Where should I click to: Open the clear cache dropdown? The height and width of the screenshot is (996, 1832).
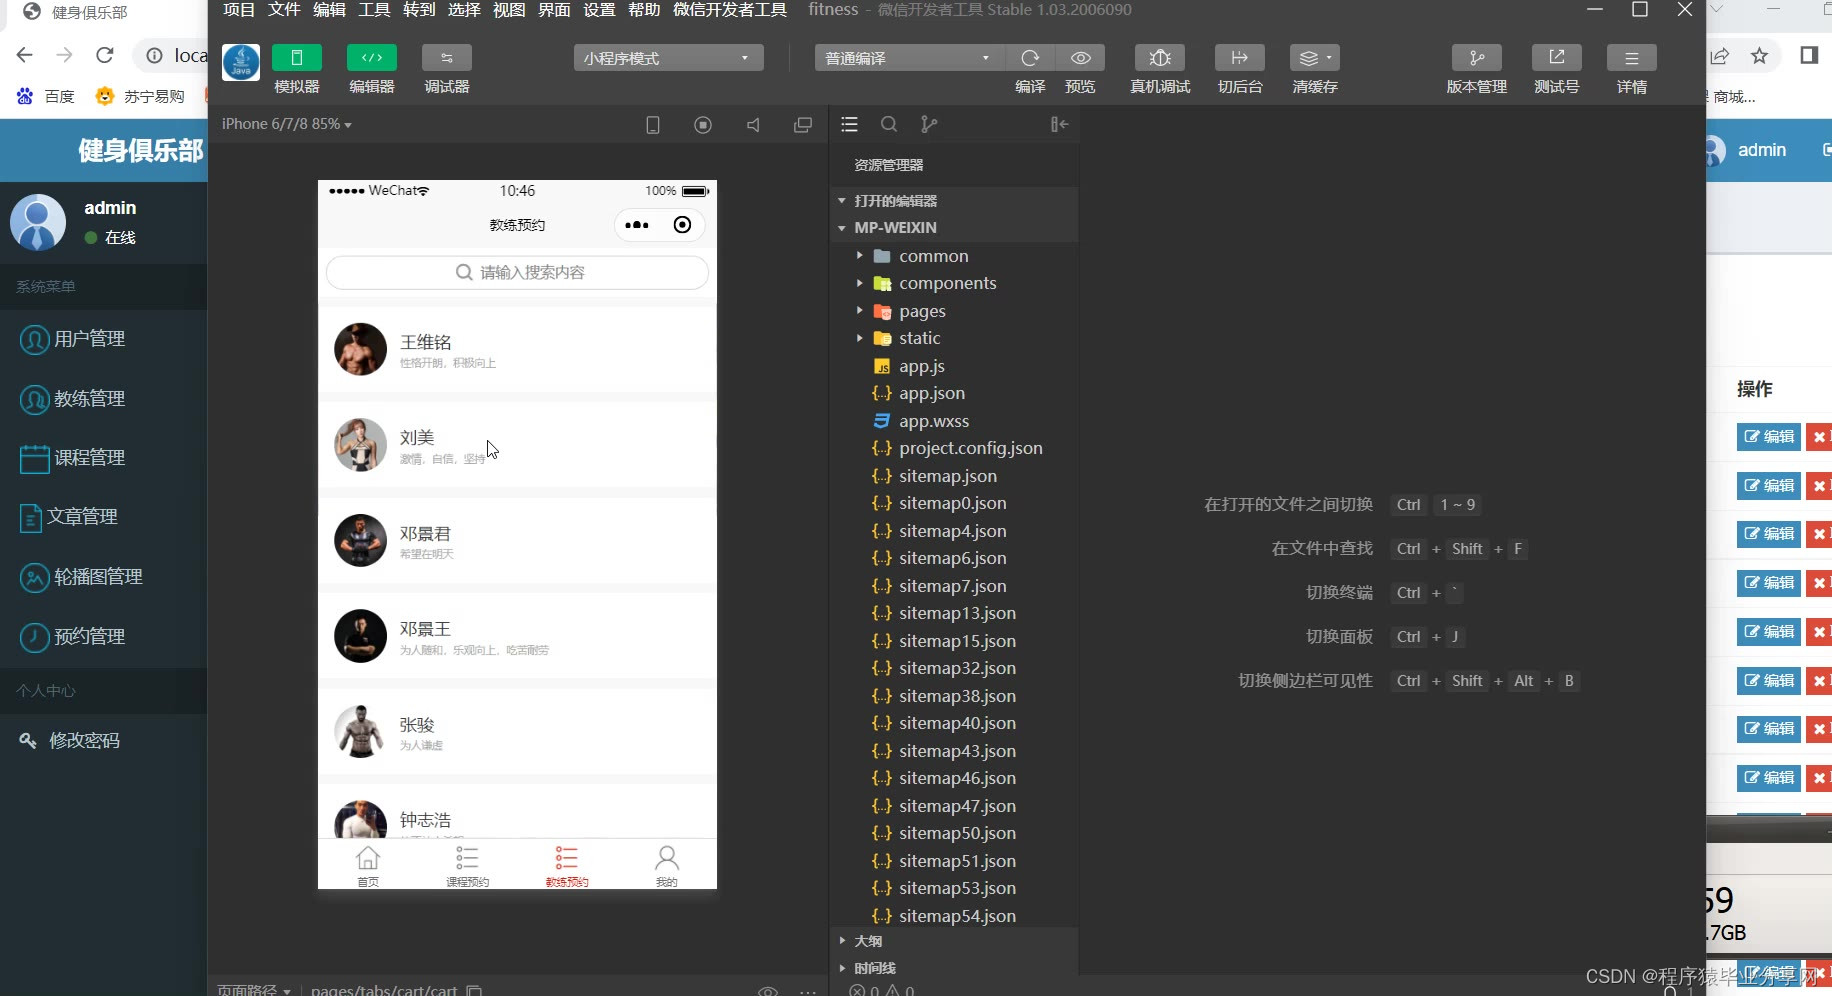1315,58
